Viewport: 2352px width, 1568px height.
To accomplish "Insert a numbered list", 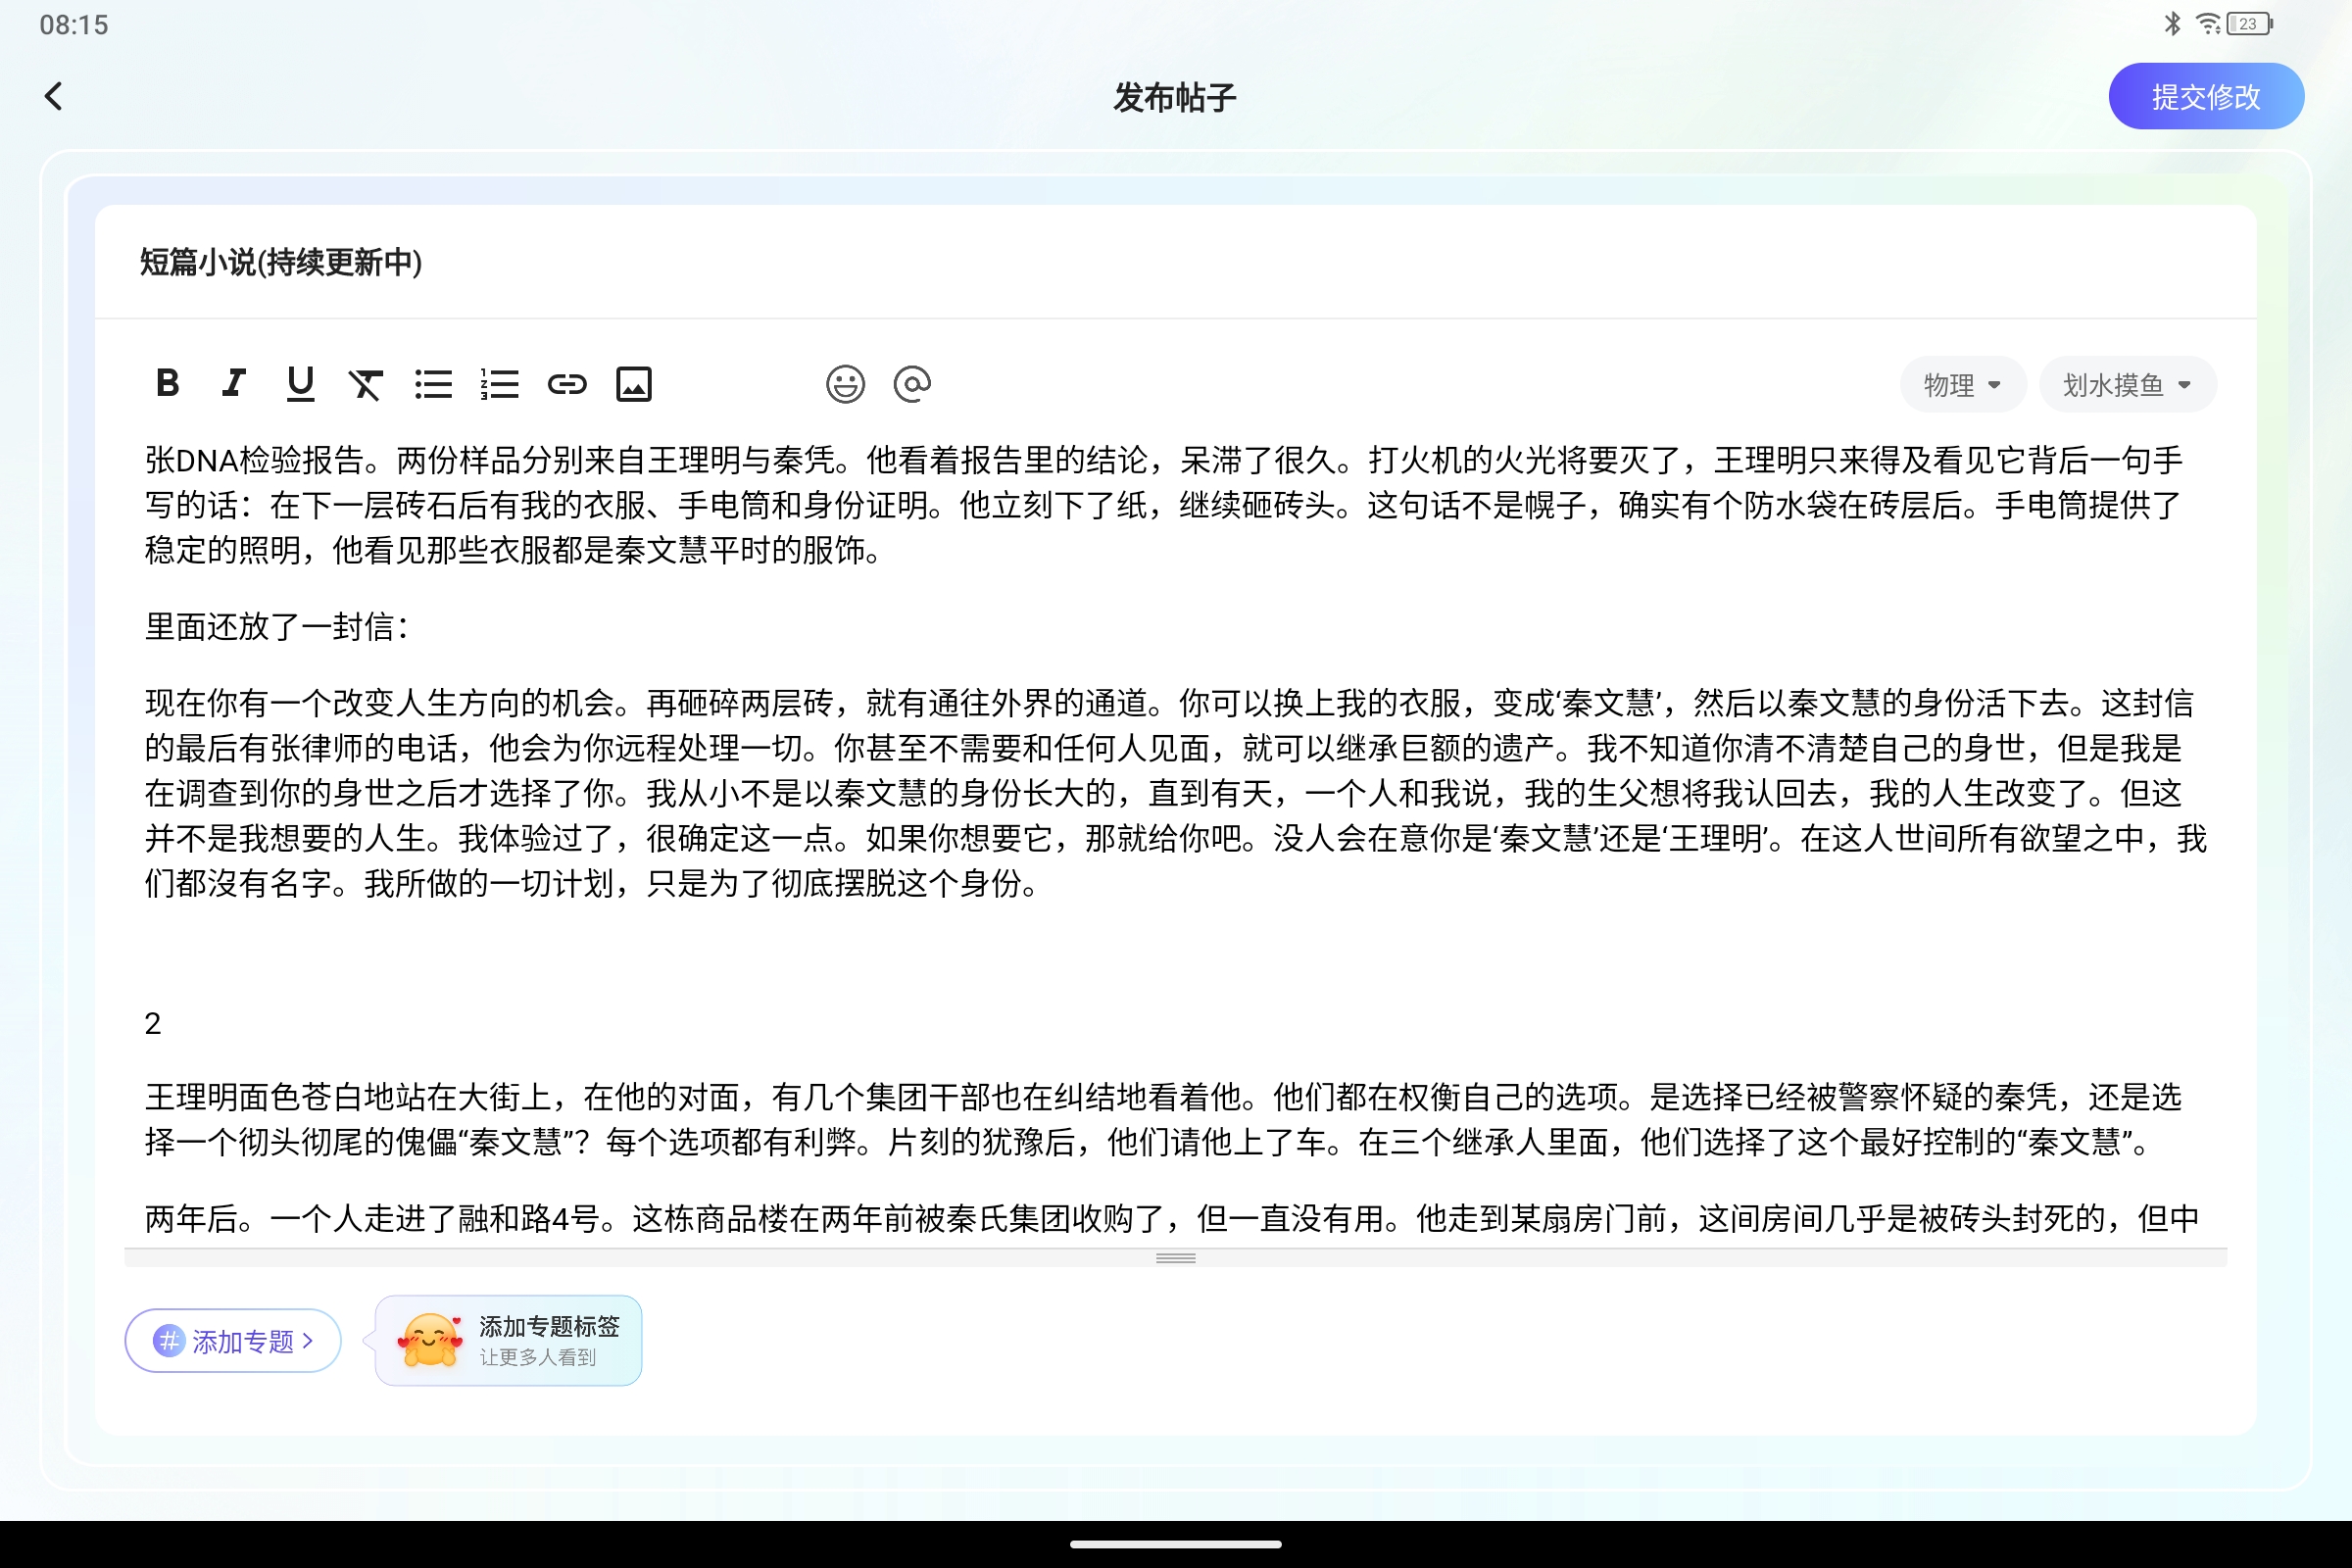I will click(499, 383).
